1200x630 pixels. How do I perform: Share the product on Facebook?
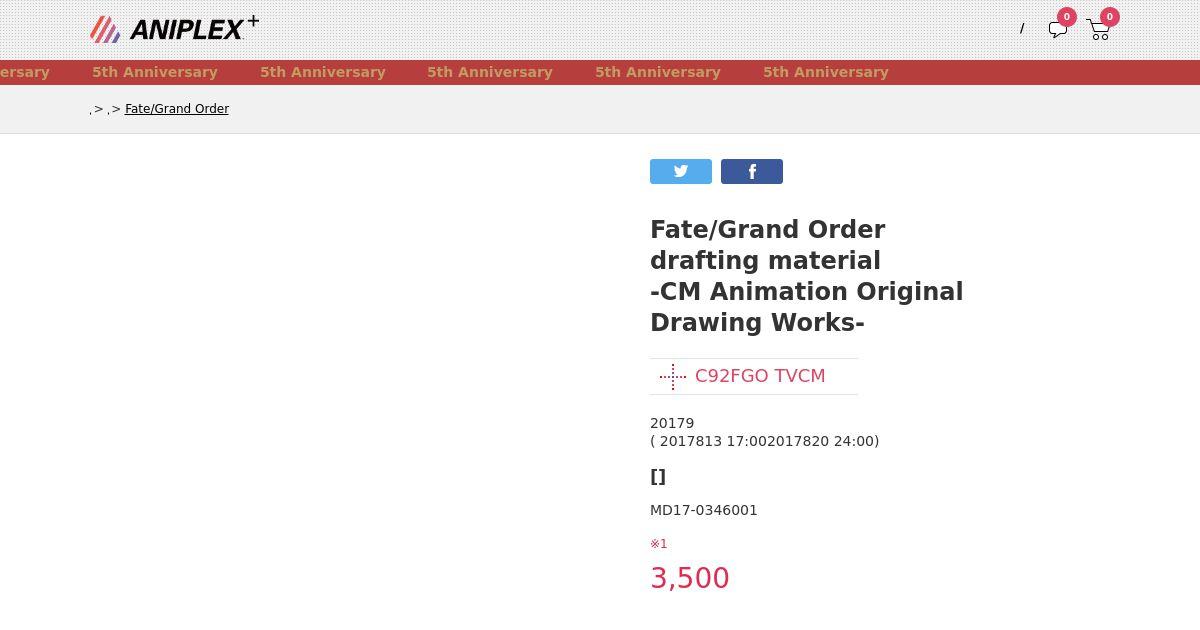click(x=752, y=171)
